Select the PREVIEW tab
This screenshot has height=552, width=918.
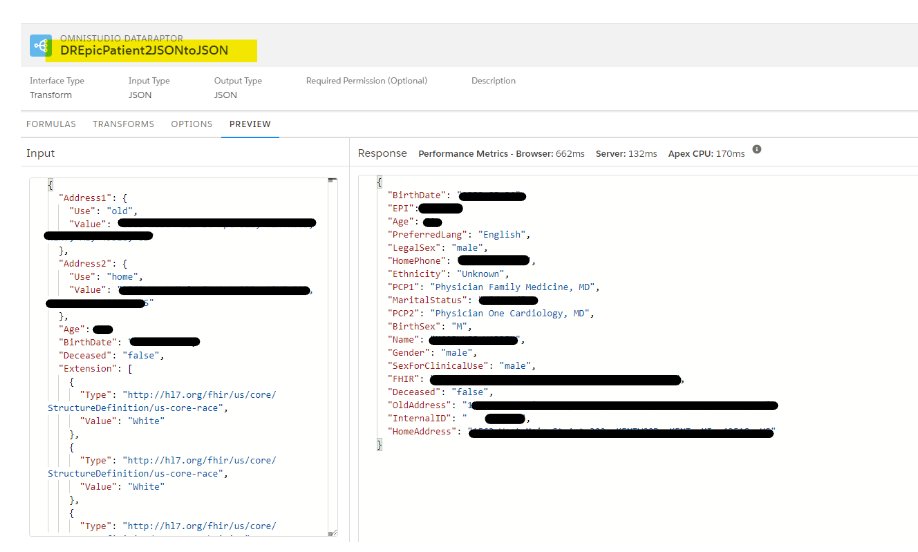pos(250,124)
